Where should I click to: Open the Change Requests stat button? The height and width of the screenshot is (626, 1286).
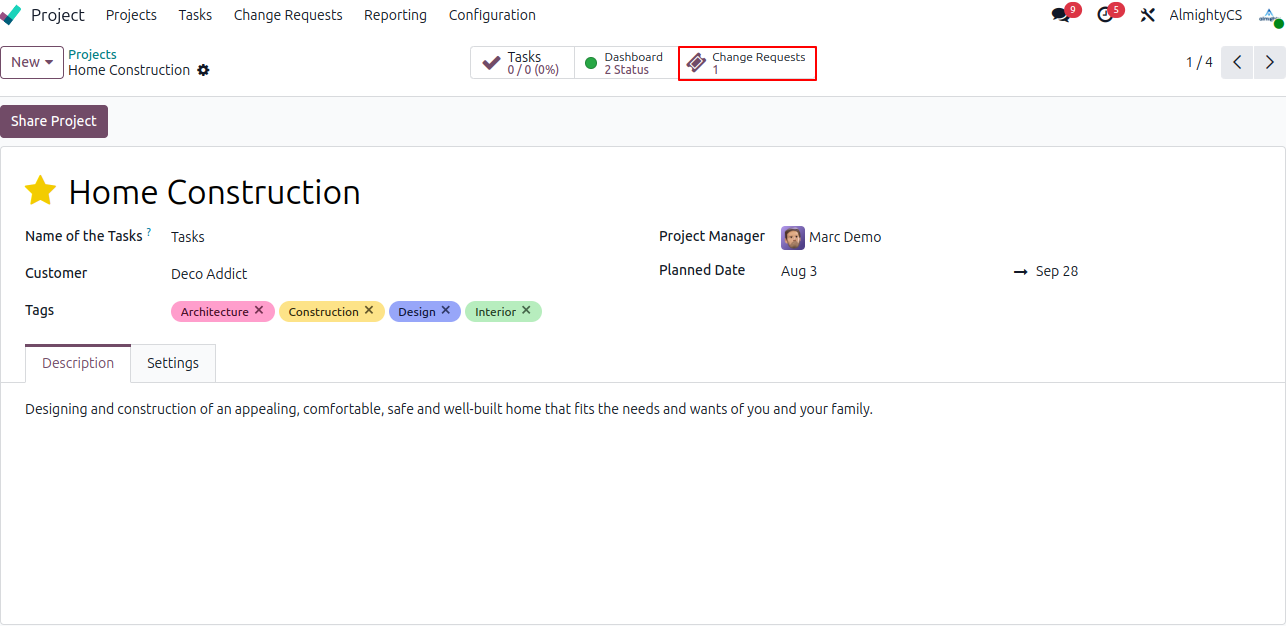pos(747,63)
